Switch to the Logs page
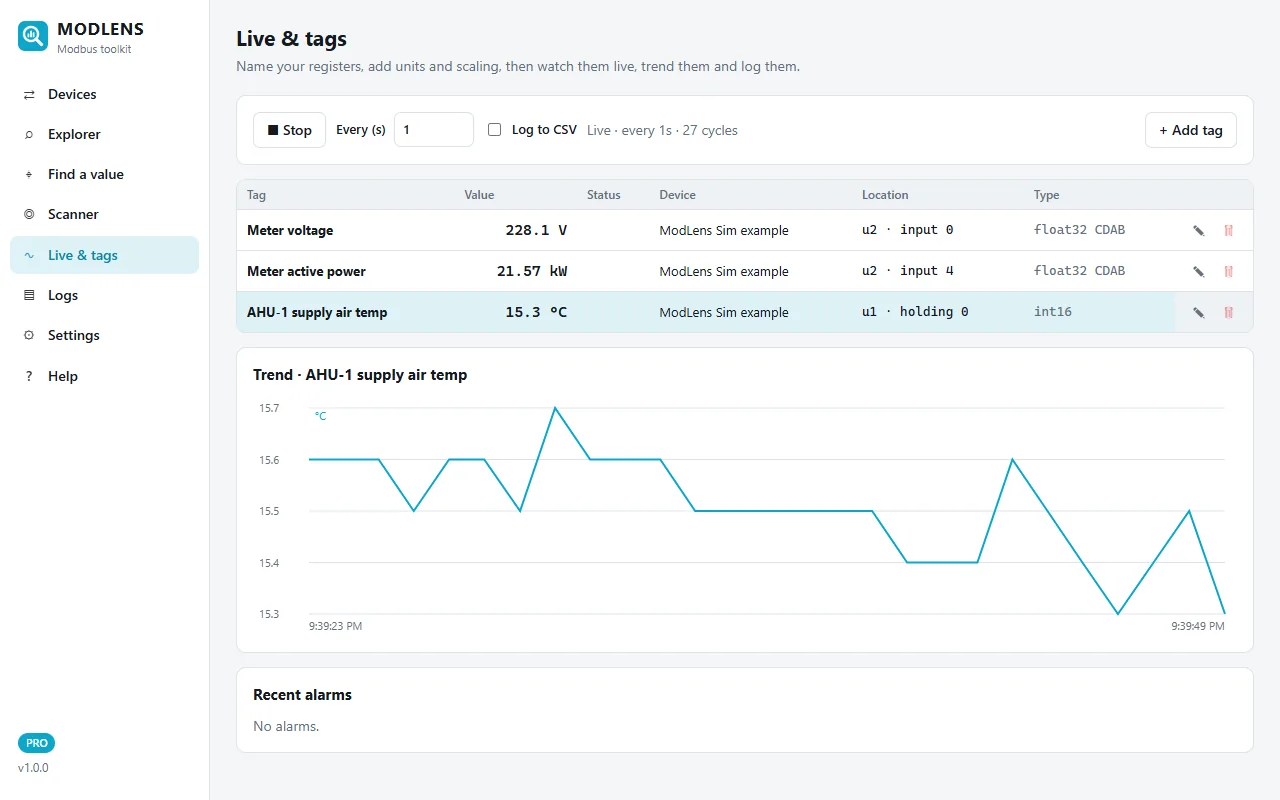Screen dimensions: 1280x800 pos(104,295)
